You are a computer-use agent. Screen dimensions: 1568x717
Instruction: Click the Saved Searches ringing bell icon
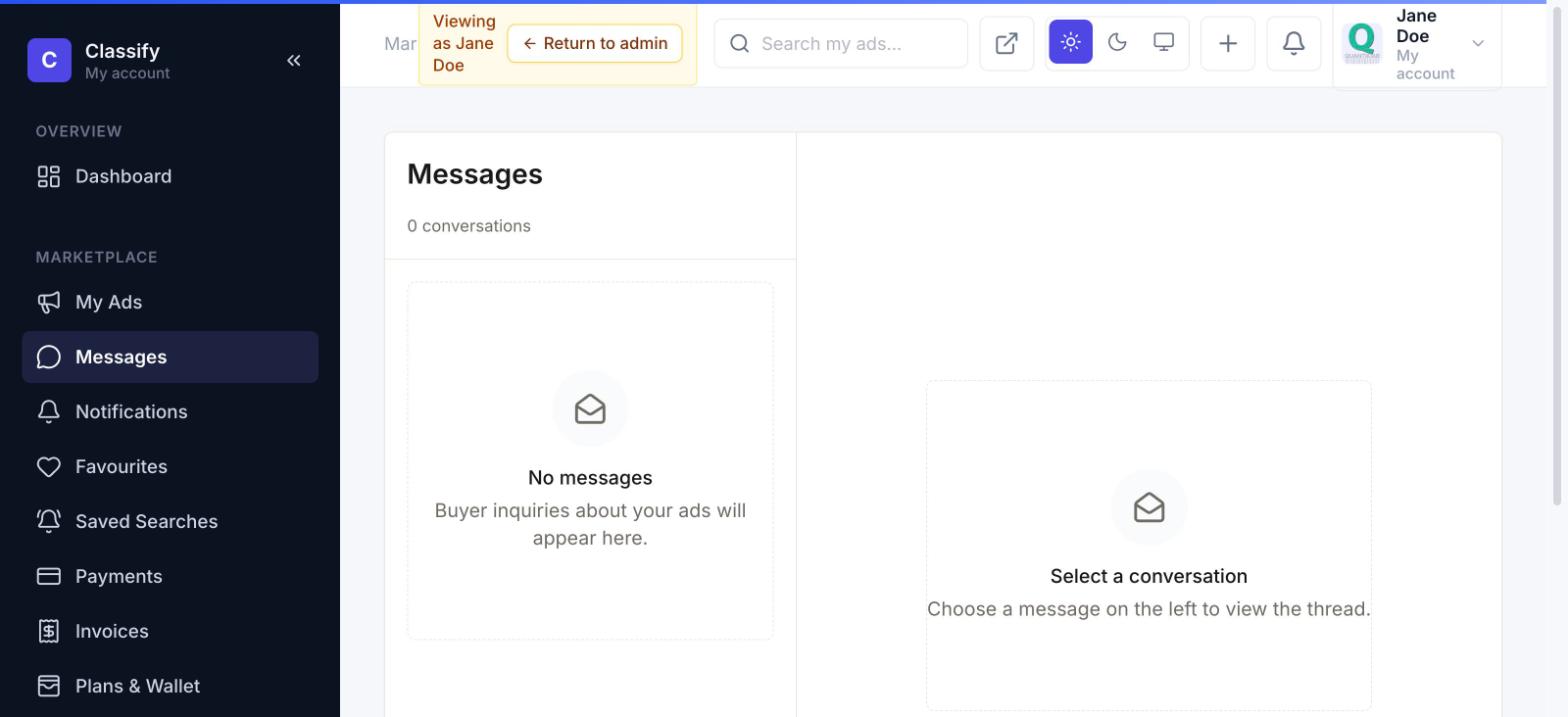pyautogui.click(x=48, y=521)
